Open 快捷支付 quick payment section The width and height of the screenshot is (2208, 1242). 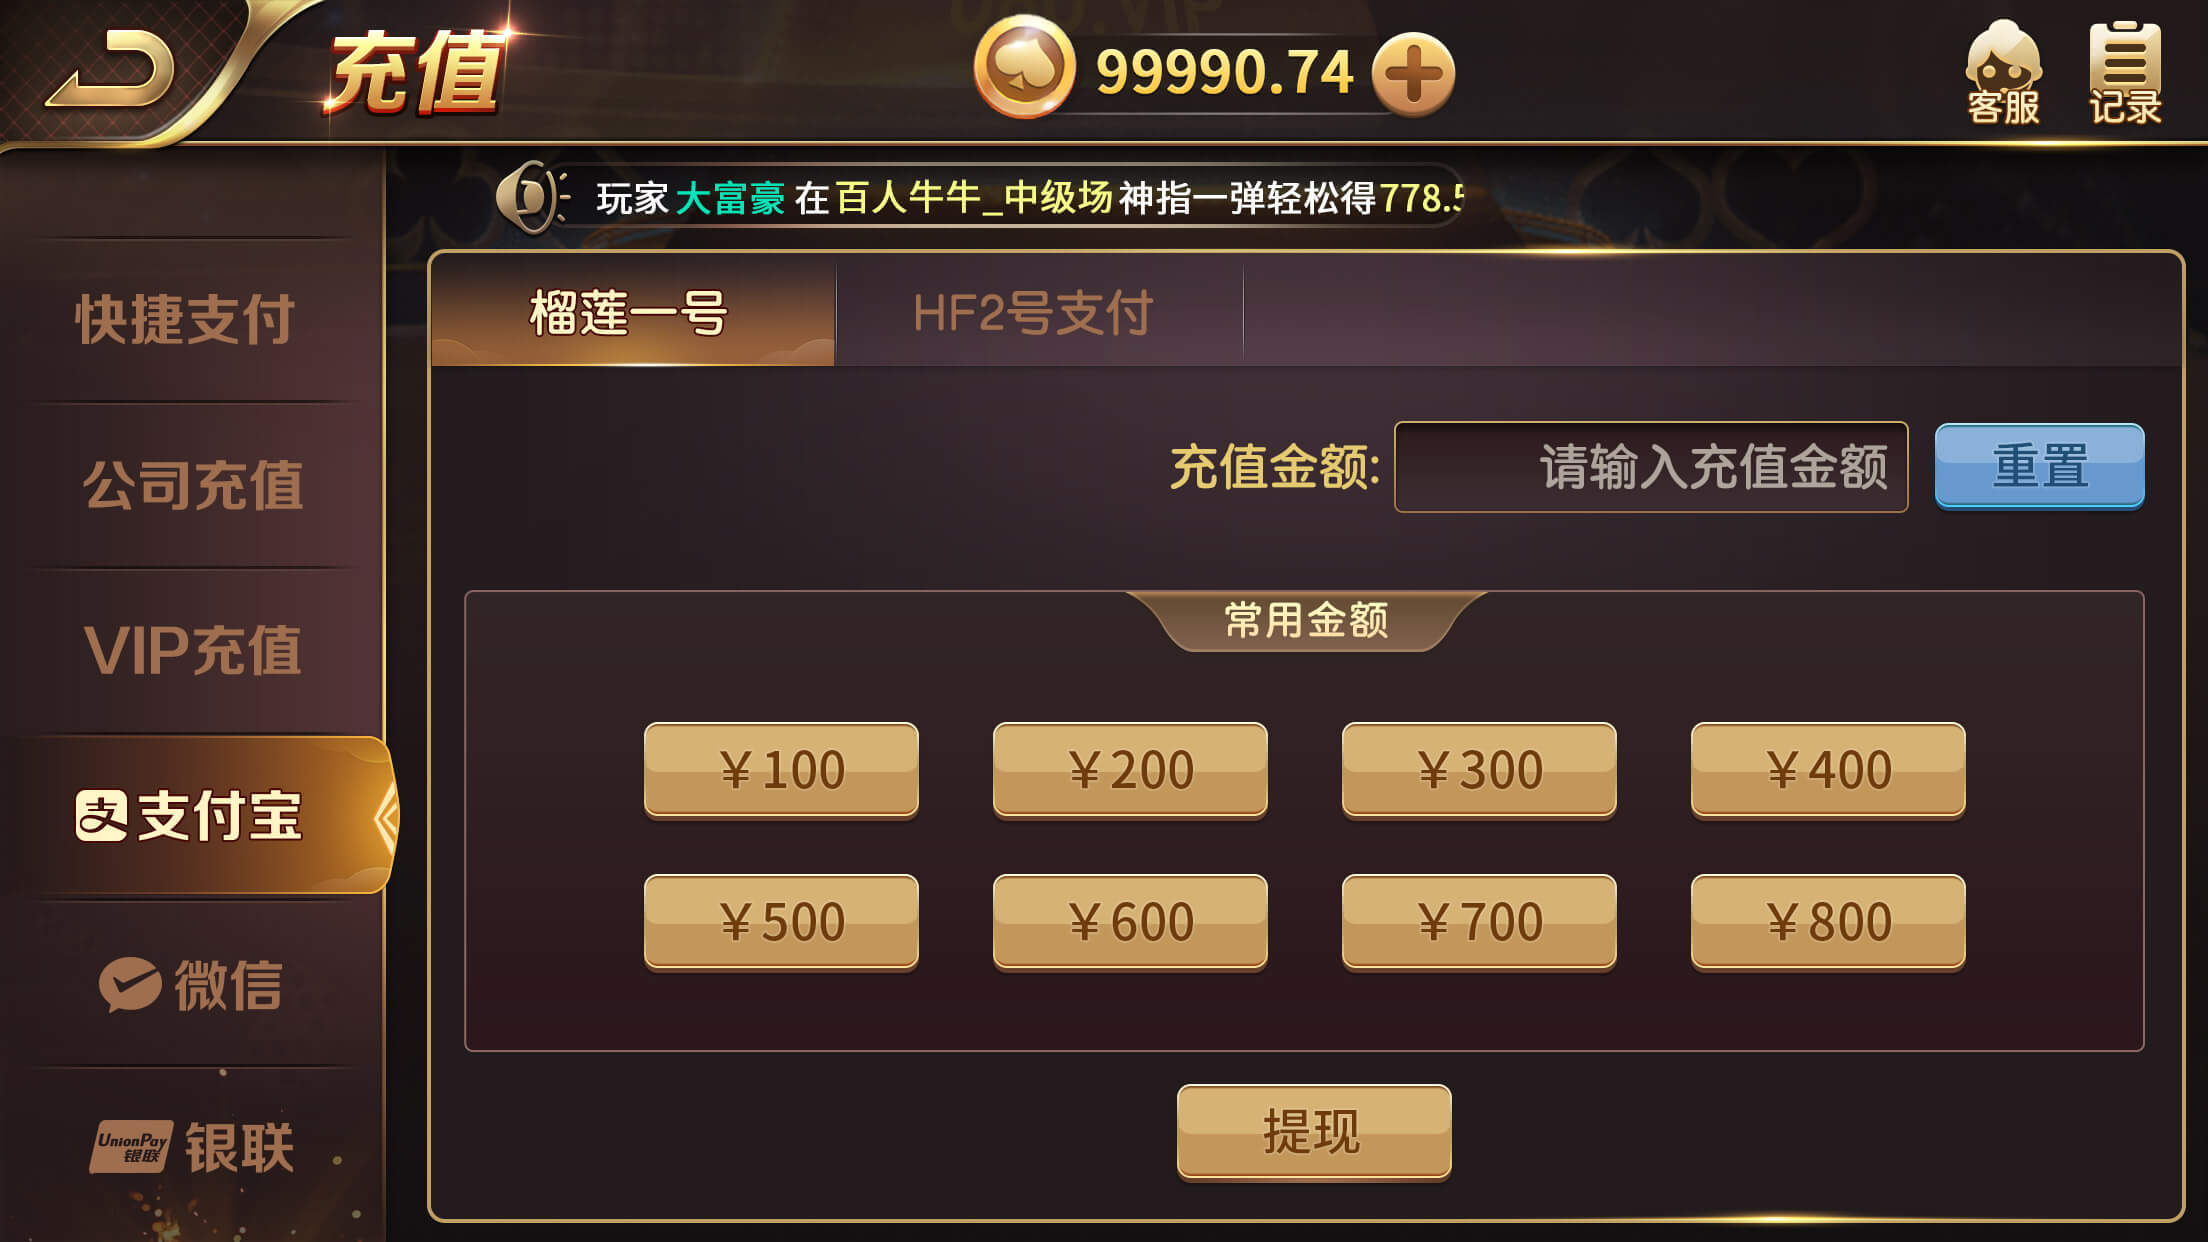coord(187,319)
